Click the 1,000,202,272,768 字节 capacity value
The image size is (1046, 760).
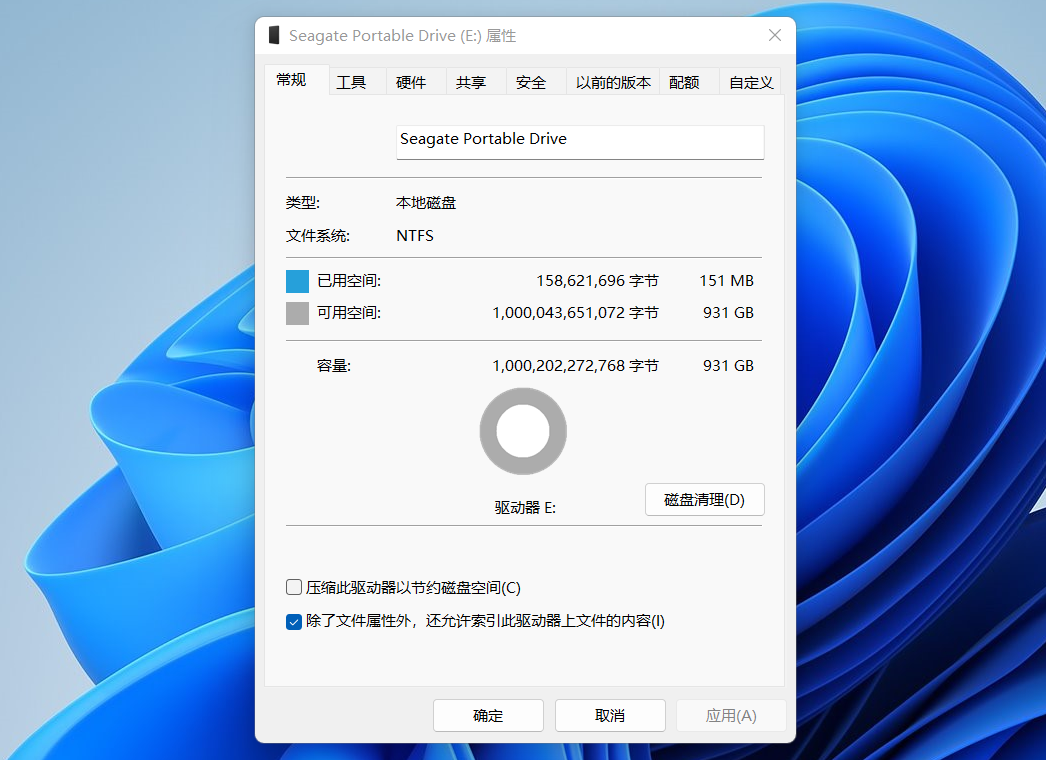pos(575,366)
